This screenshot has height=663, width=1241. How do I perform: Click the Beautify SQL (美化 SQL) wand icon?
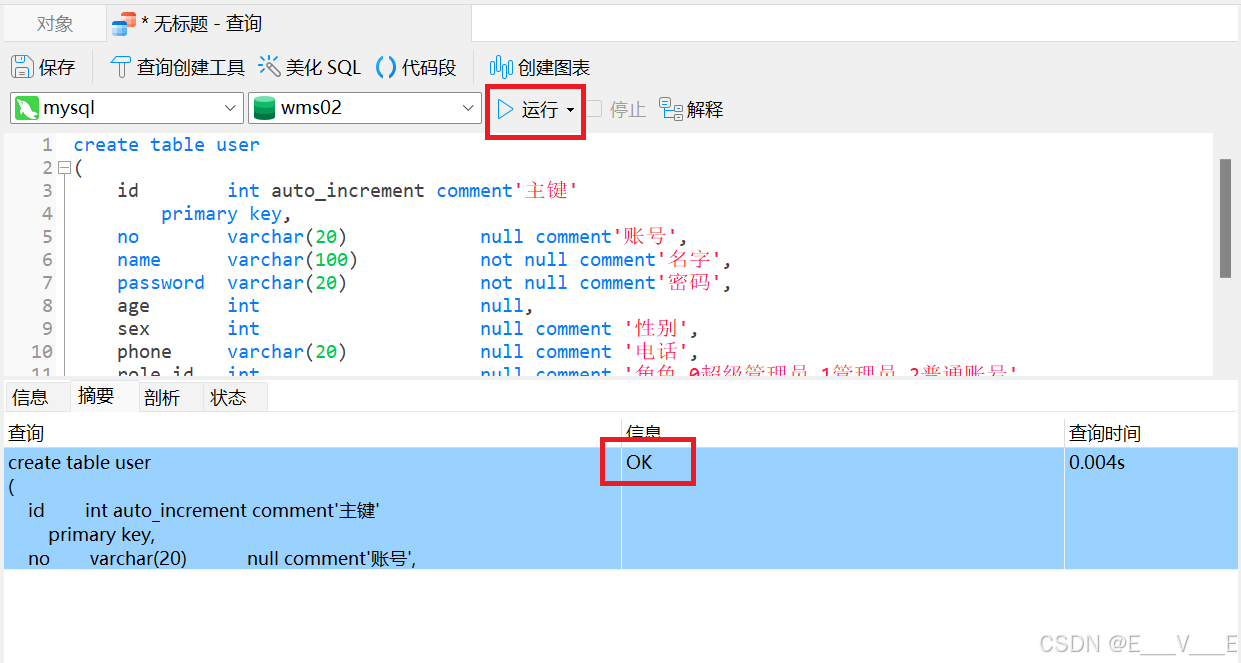[269, 67]
